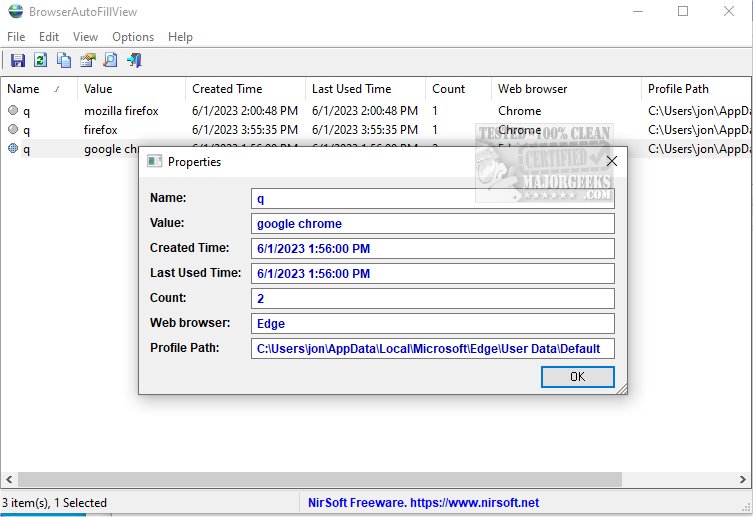The image size is (753, 517).
Task: Click the Properties toolbar icon
Action: (x=87, y=60)
